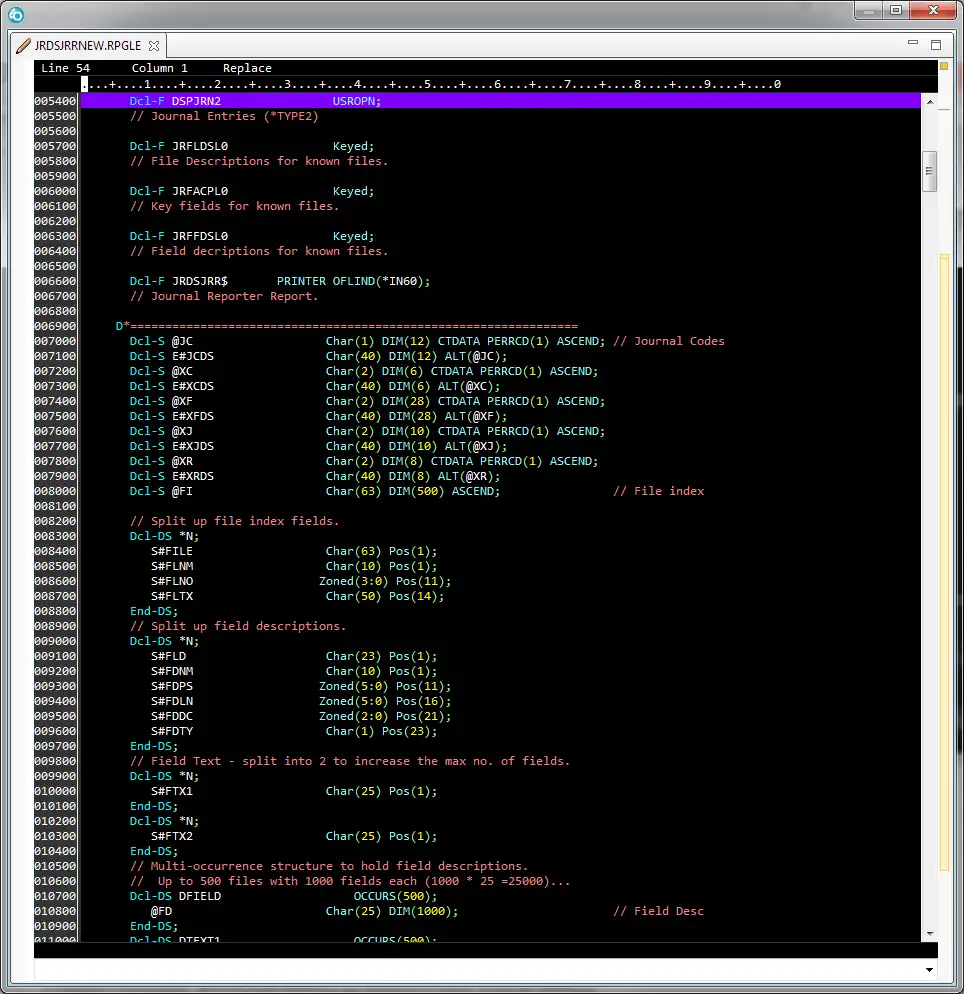
Task: Click the scrollbar down arrow
Action: click(929, 933)
